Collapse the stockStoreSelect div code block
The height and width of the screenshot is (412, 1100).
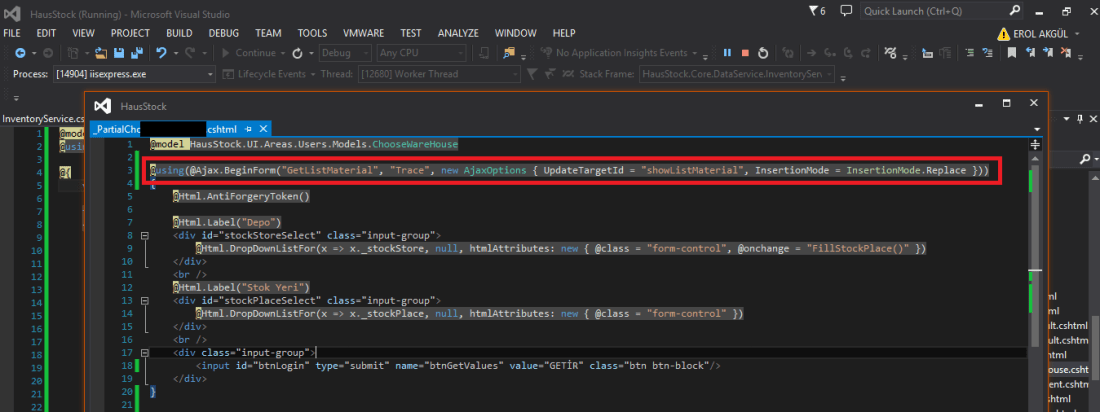coord(145,236)
